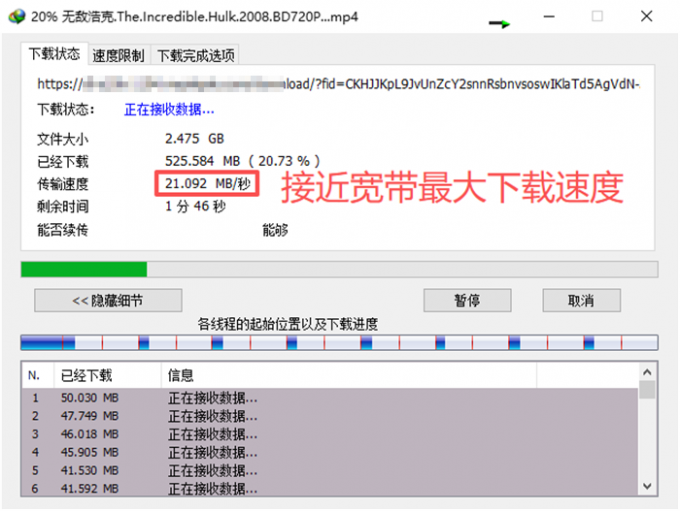
Task: Switch to the 速度限制 tab
Action: point(118,56)
